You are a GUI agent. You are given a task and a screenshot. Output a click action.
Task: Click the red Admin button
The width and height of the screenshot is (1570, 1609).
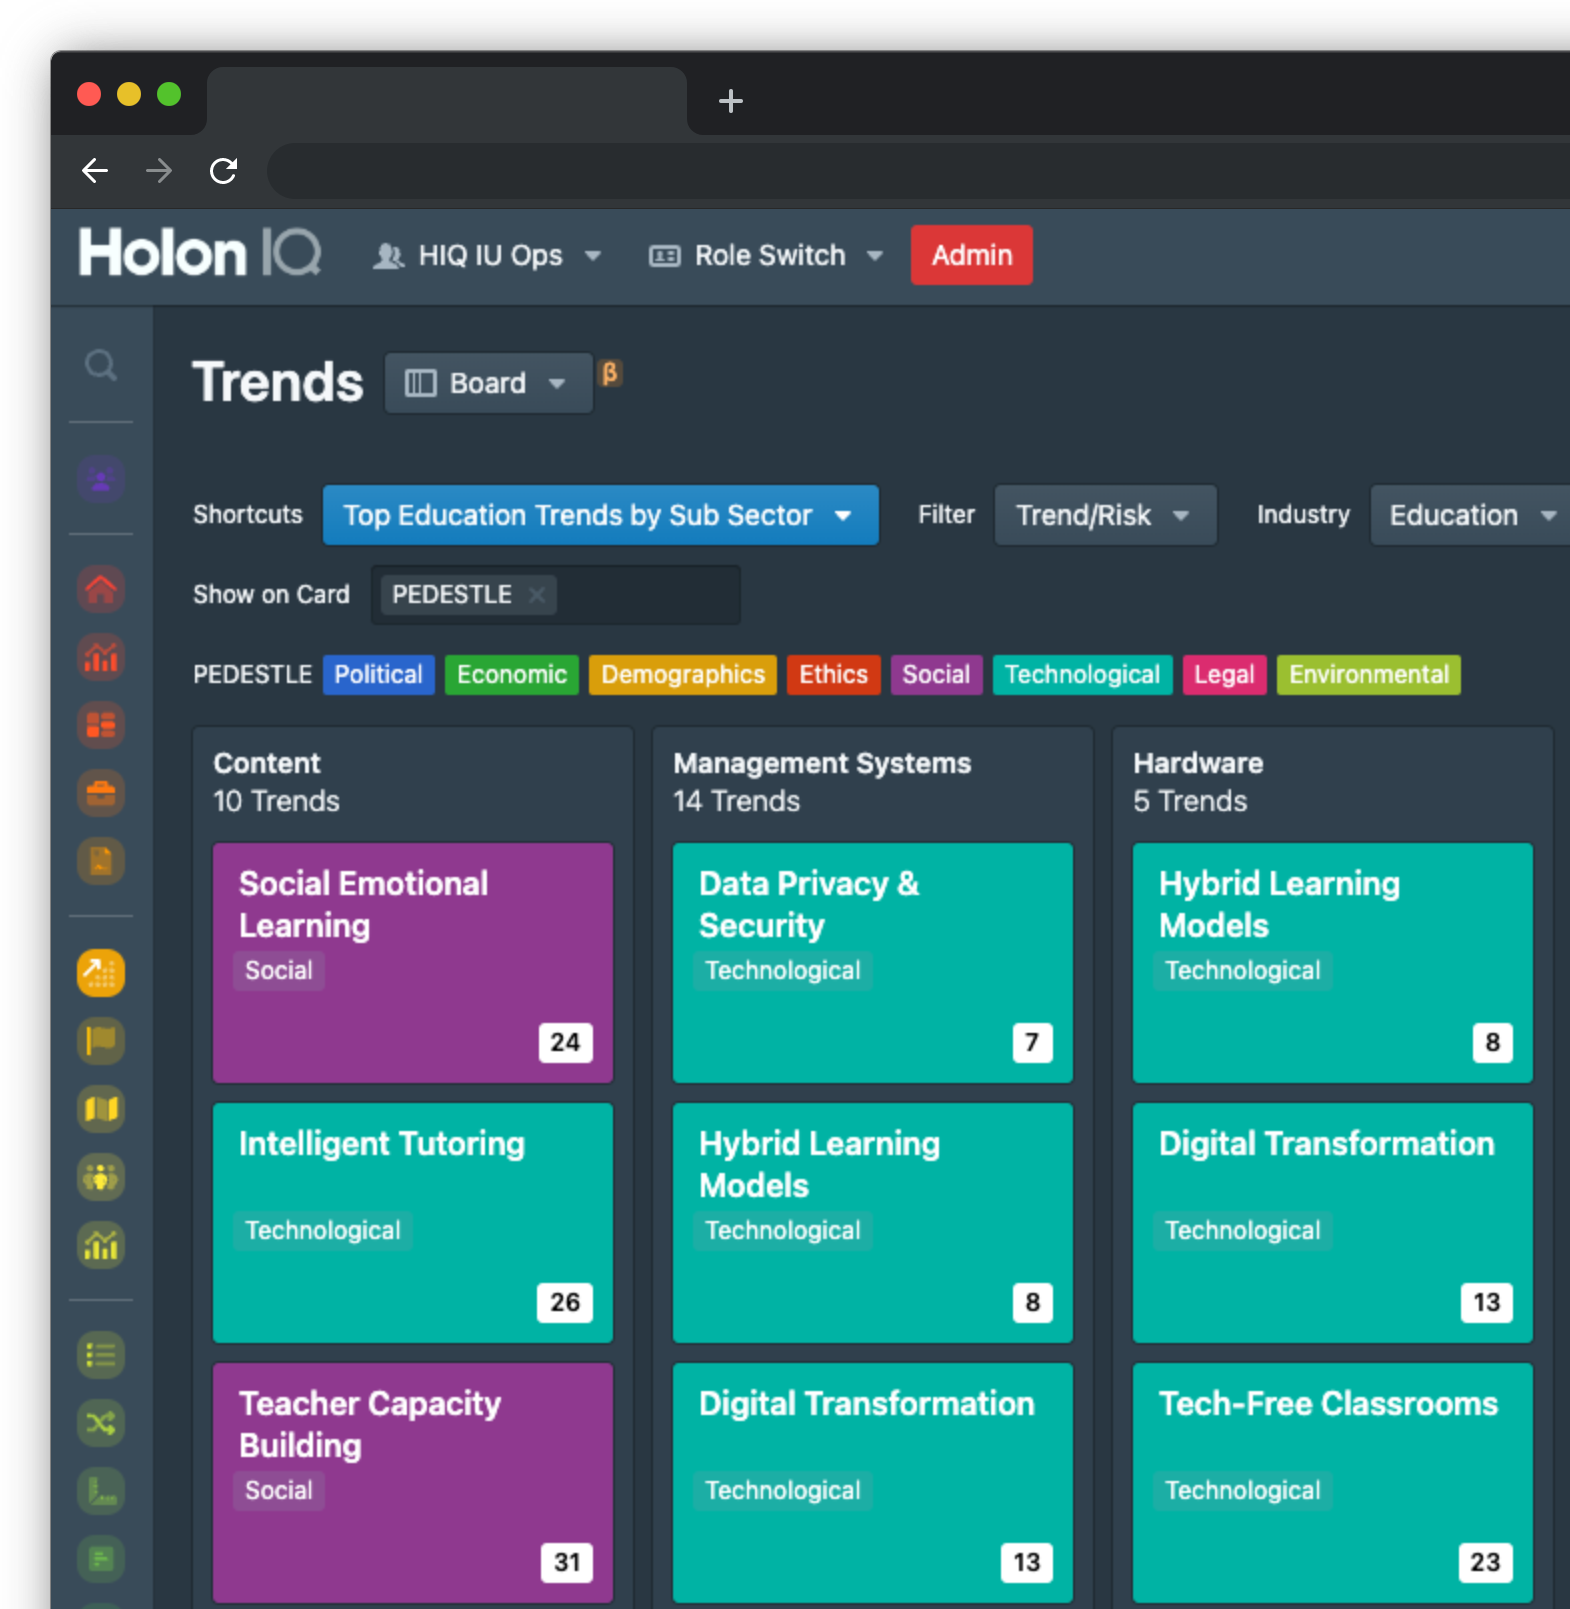point(971,256)
